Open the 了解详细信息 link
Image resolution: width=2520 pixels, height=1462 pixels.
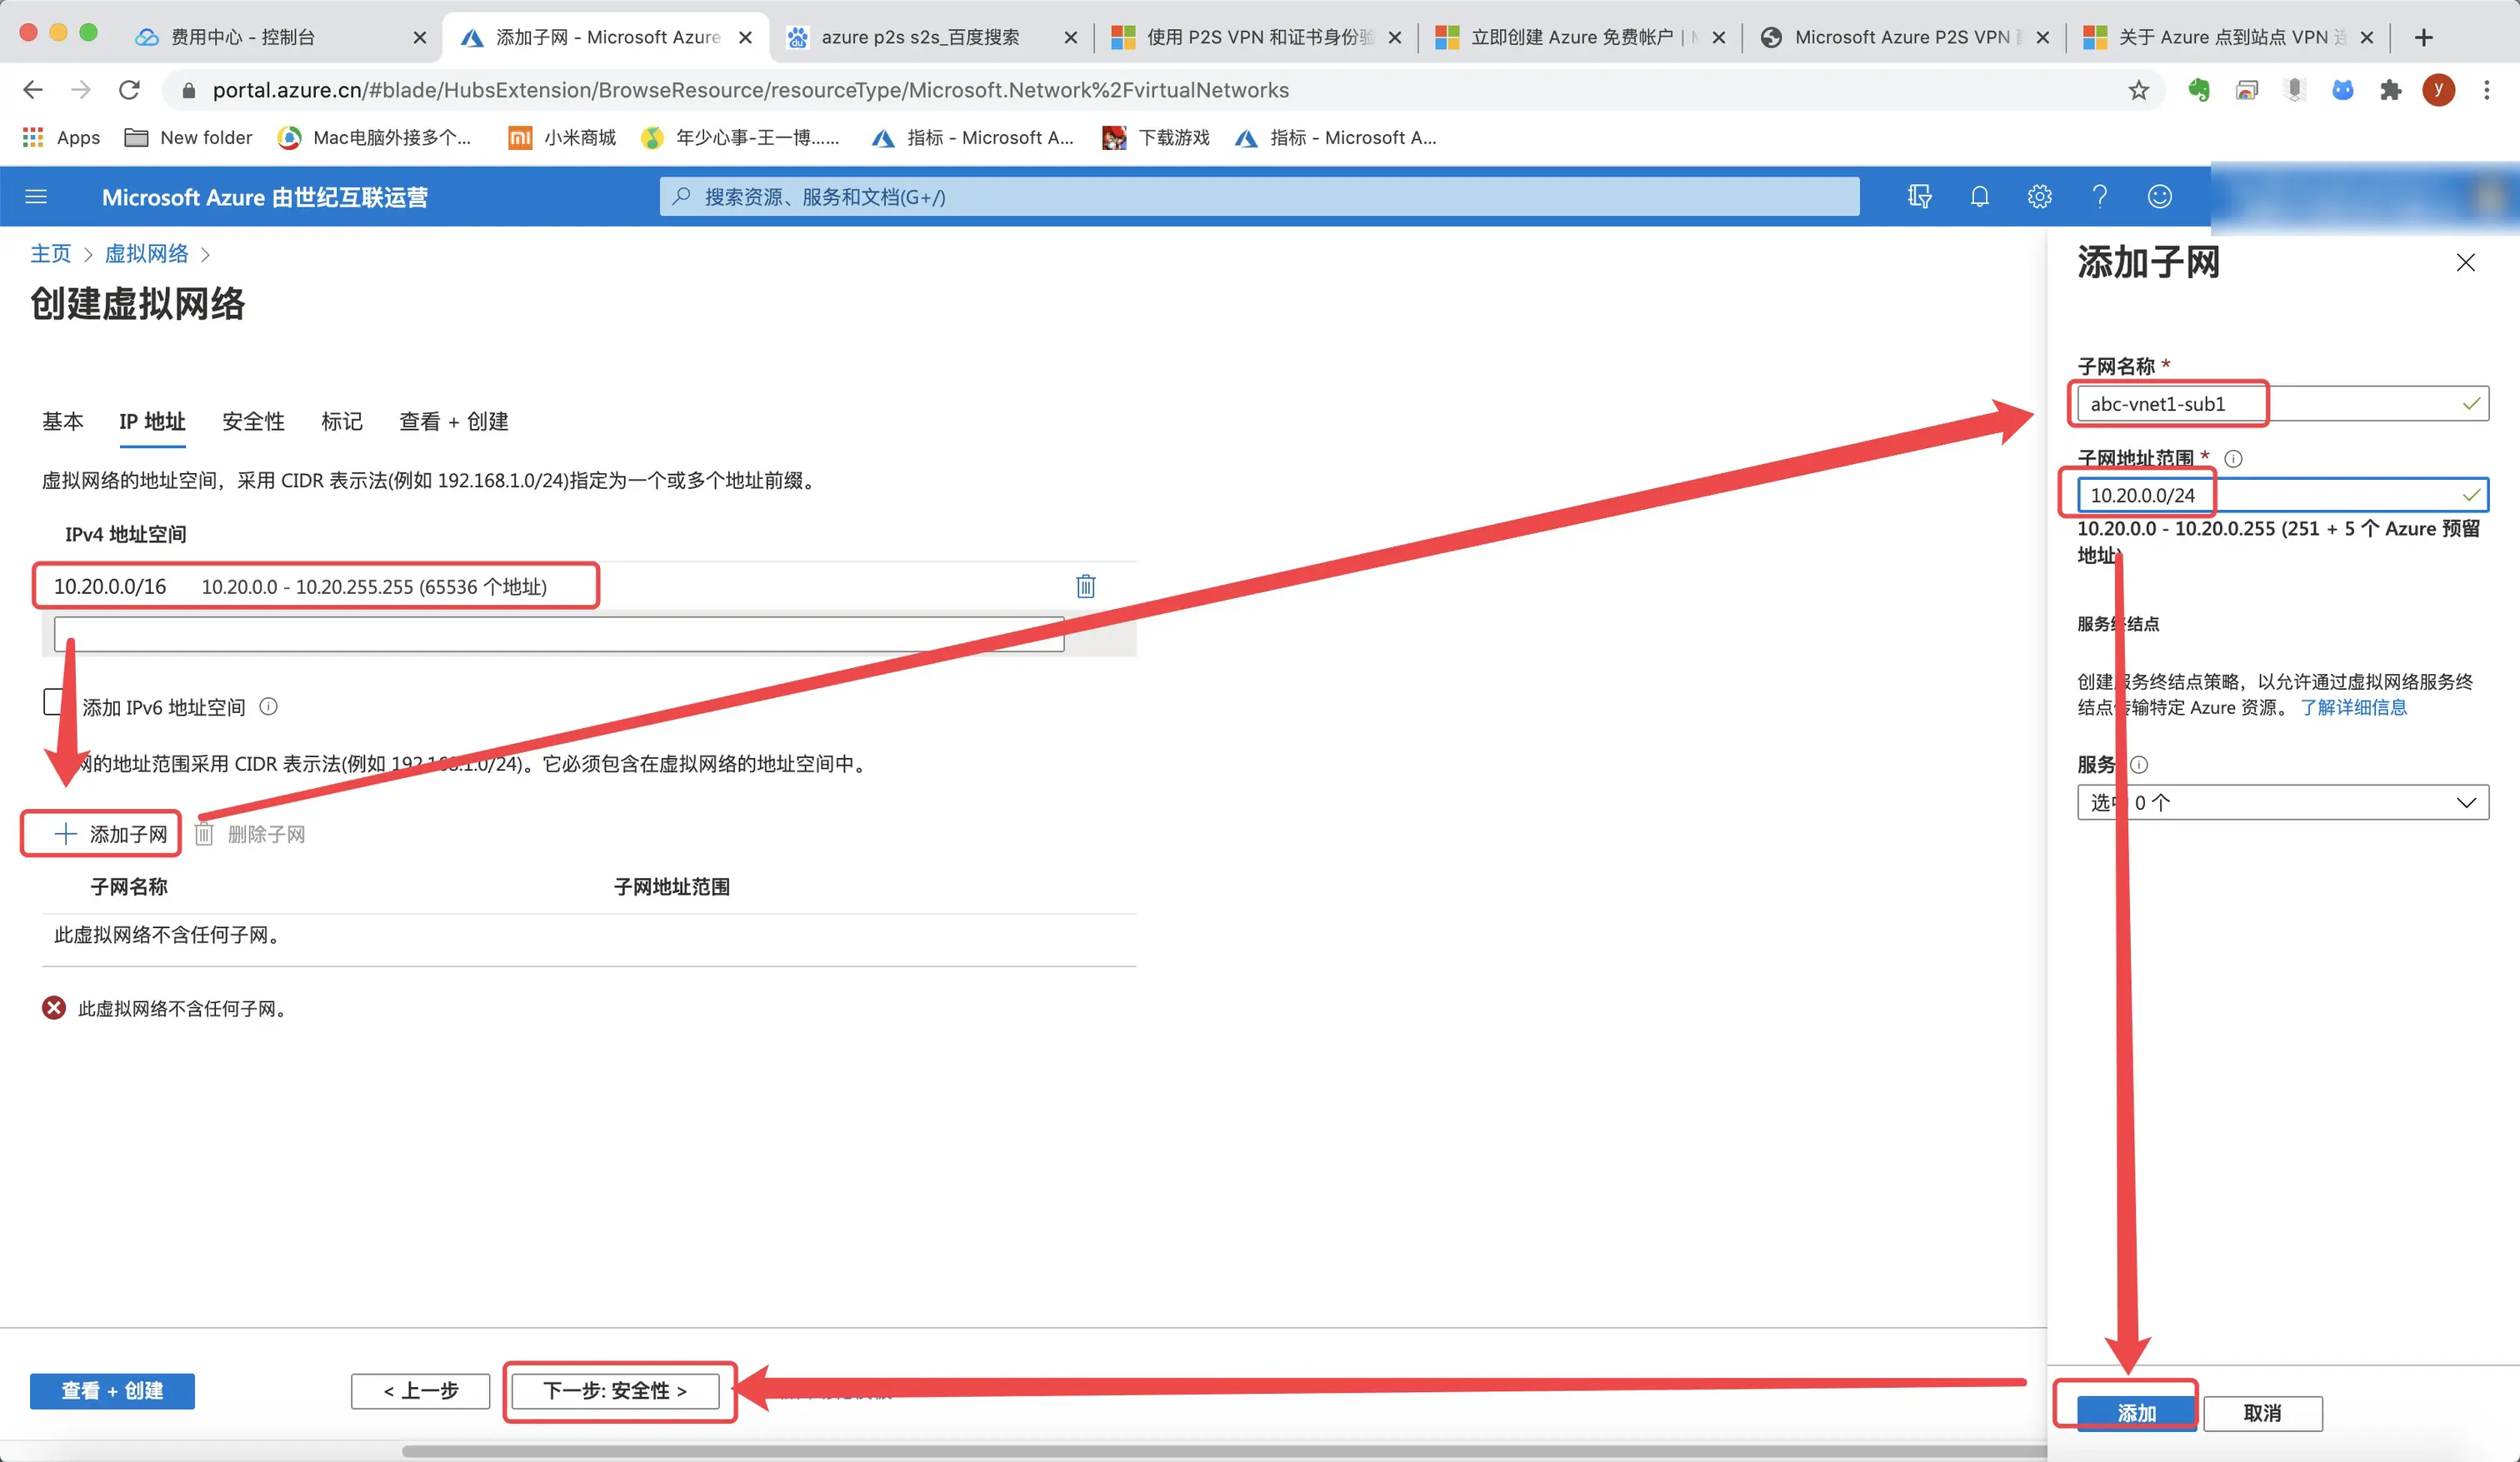click(x=2353, y=708)
